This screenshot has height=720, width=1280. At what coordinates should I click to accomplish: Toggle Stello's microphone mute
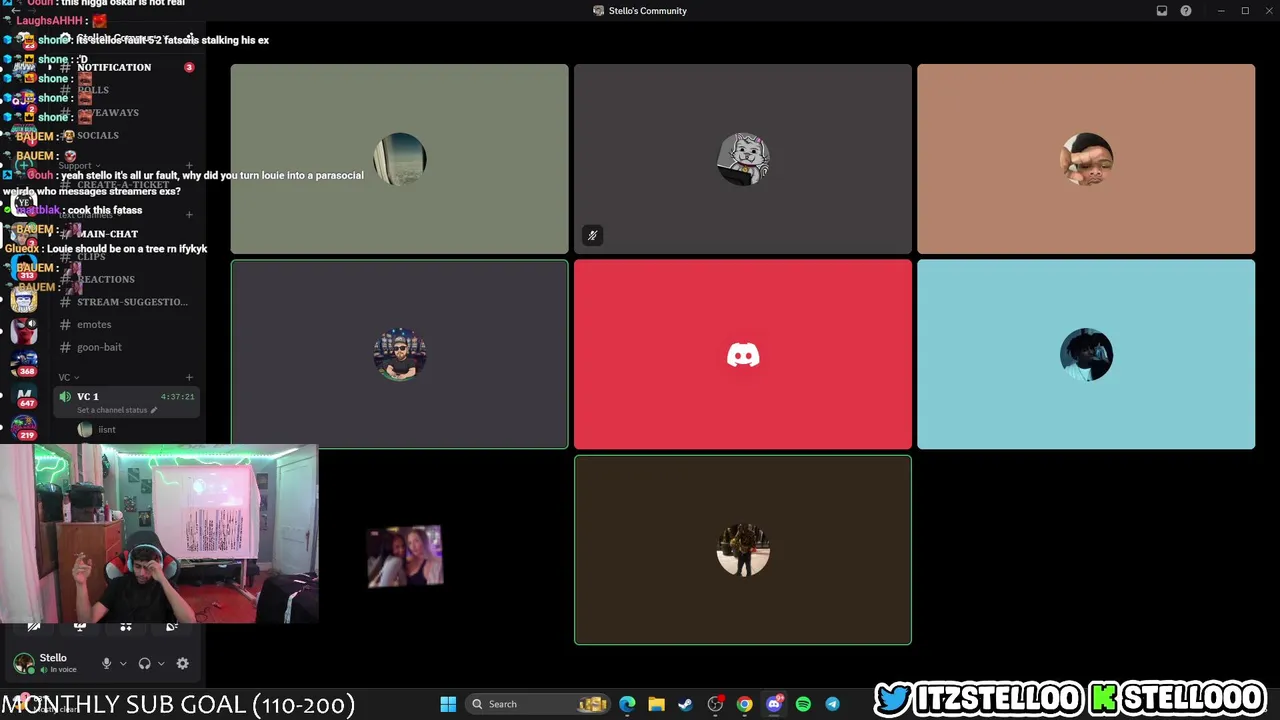(107, 663)
